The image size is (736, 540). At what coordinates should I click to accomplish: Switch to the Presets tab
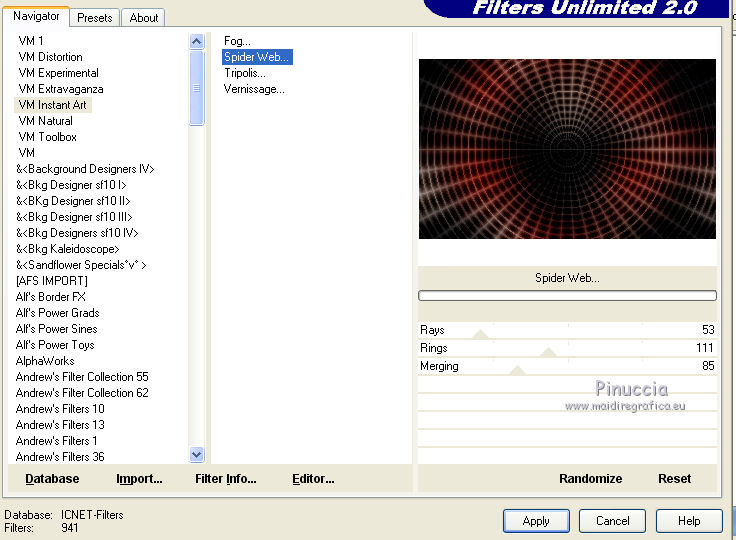pyautogui.click(x=94, y=18)
